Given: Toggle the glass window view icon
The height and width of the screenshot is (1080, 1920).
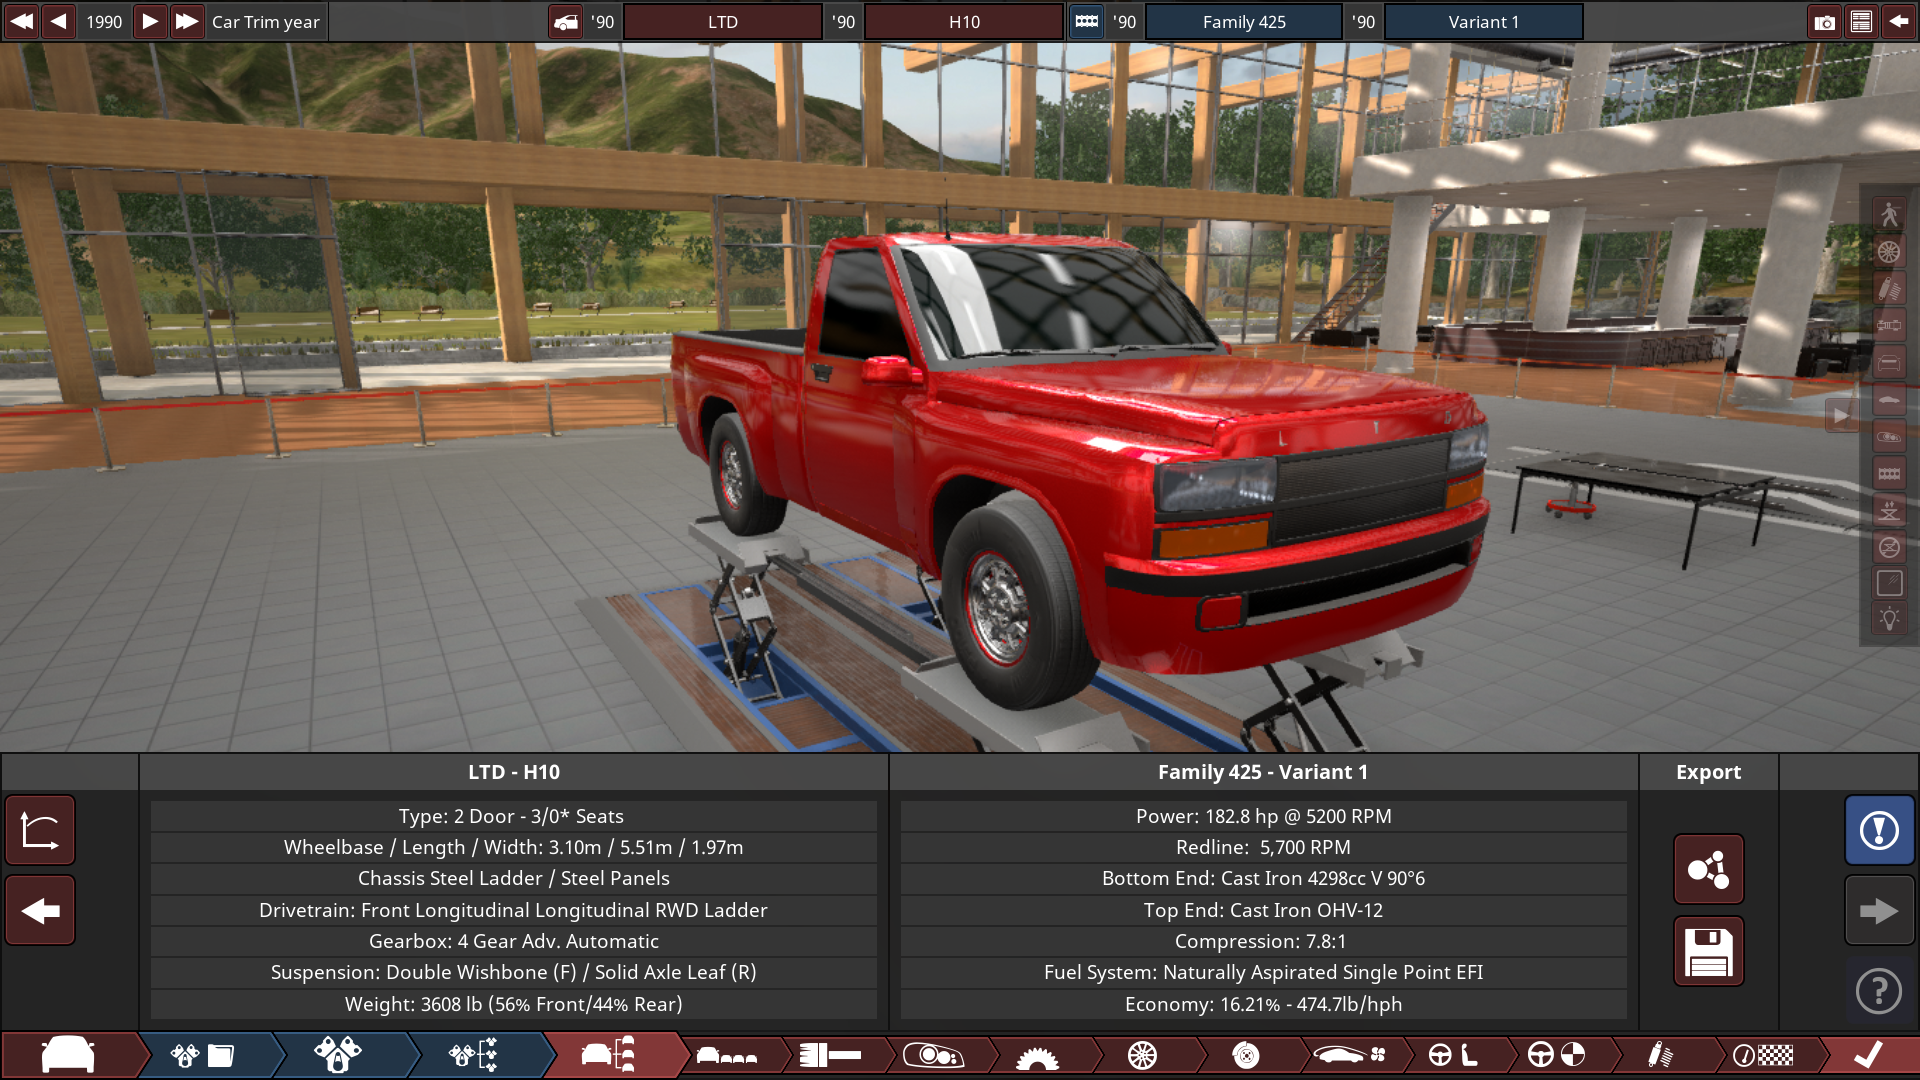Looking at the screenshot, I should pos(1889,583).
